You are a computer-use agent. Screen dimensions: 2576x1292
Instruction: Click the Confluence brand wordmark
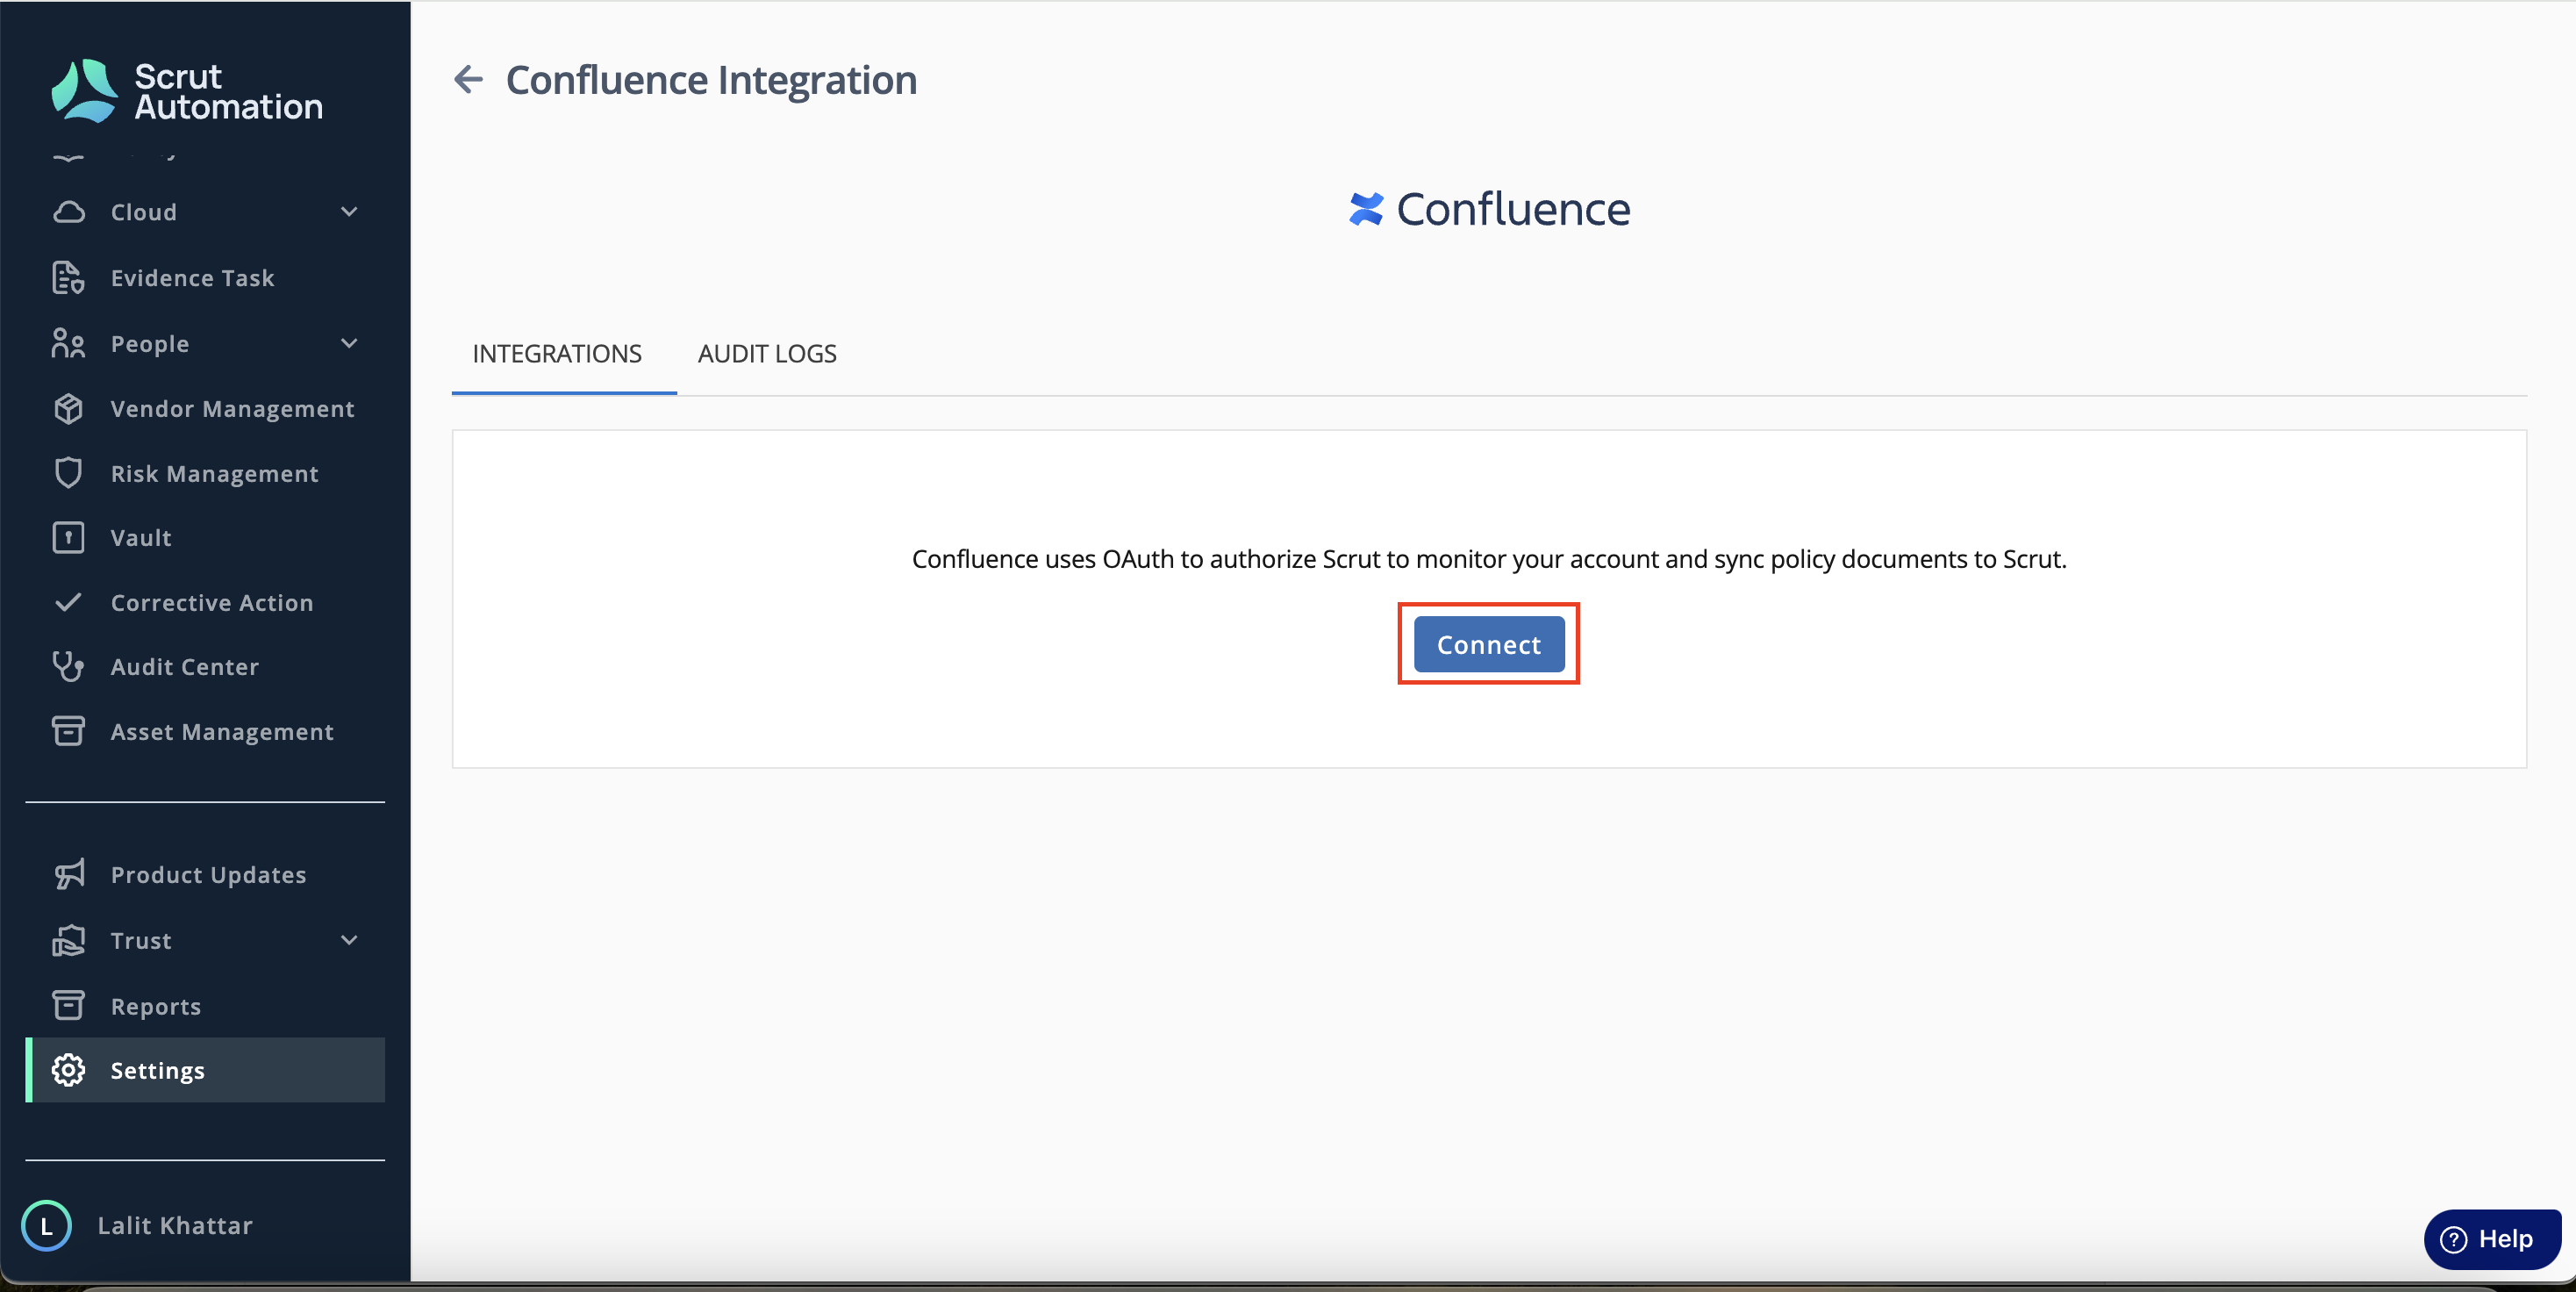pos(1513,209)
